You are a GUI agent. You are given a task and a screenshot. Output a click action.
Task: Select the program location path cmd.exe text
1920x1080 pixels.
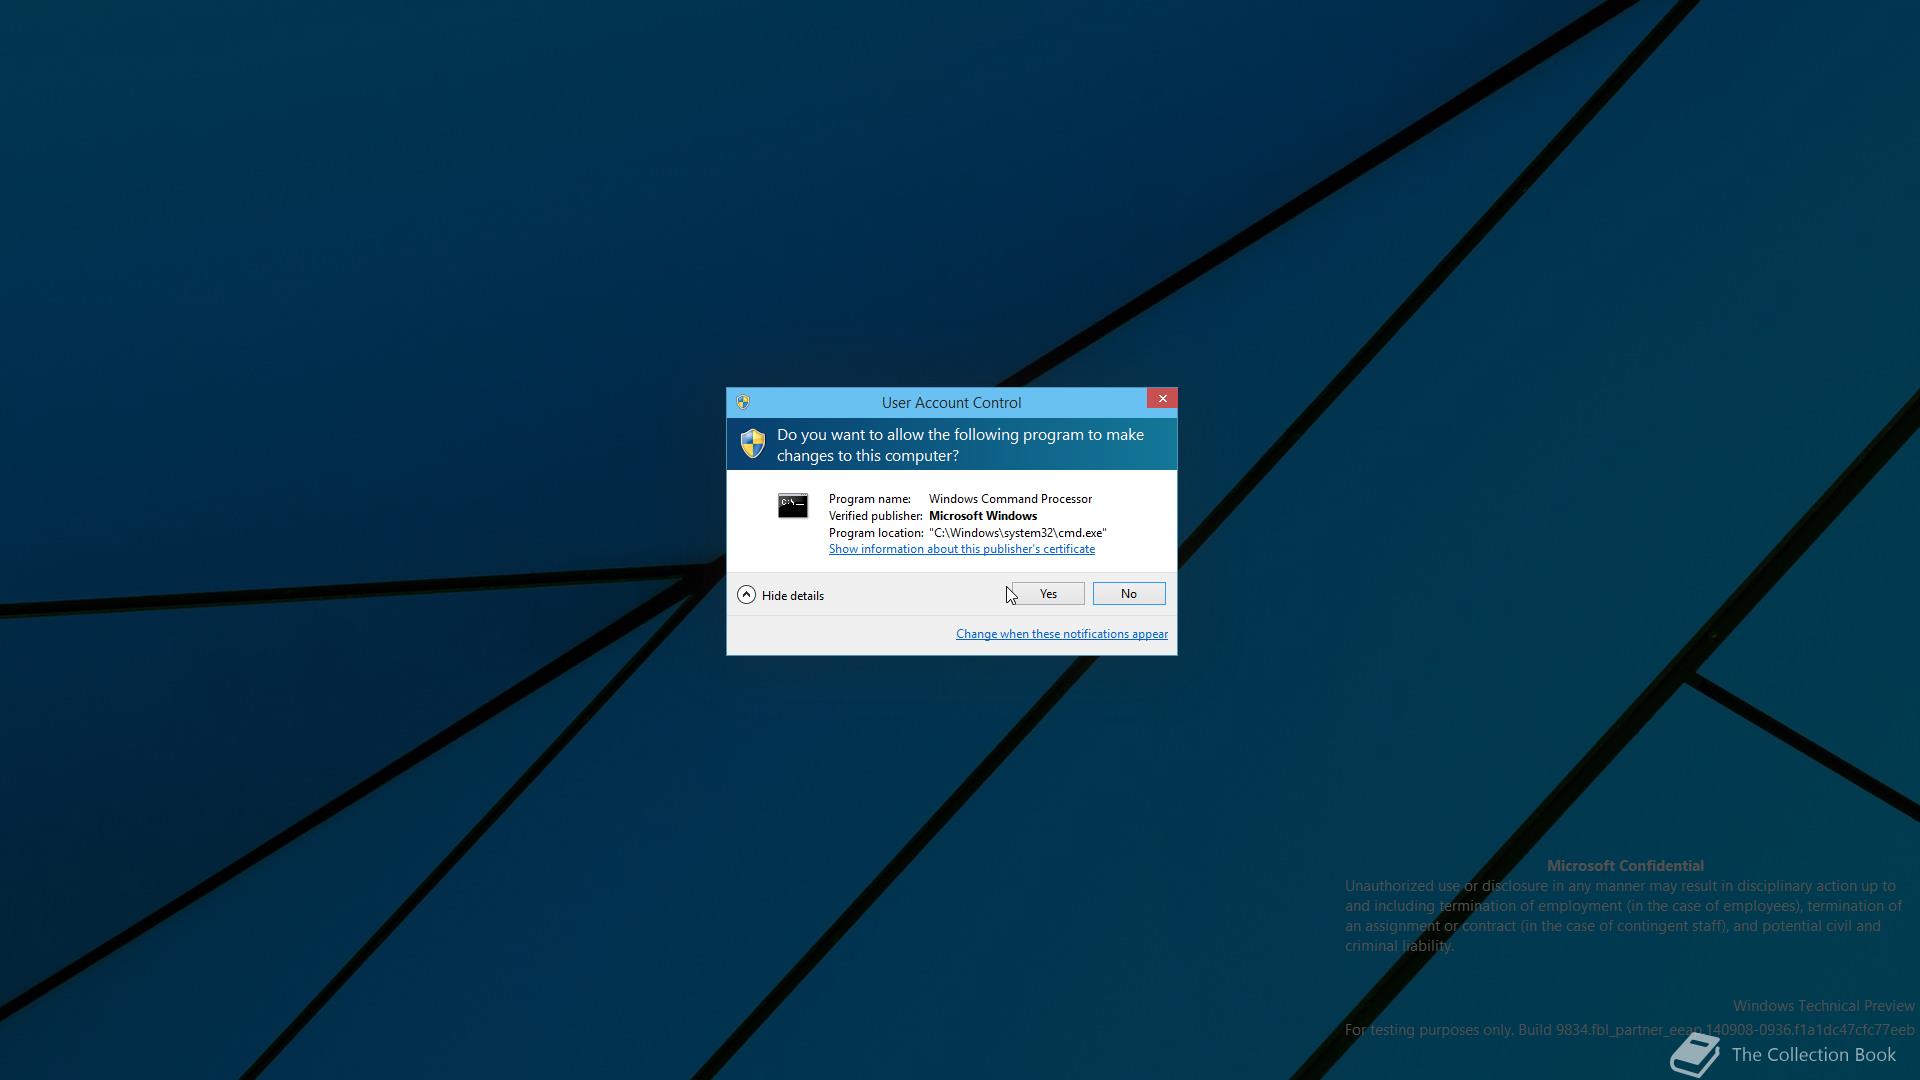point(1017,533)
